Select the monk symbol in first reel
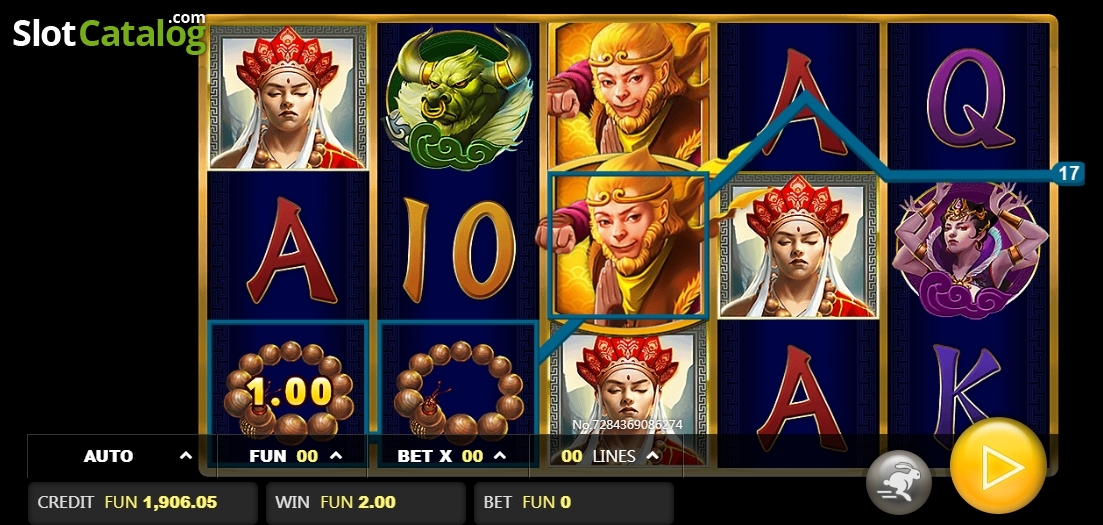 point(287,98)
